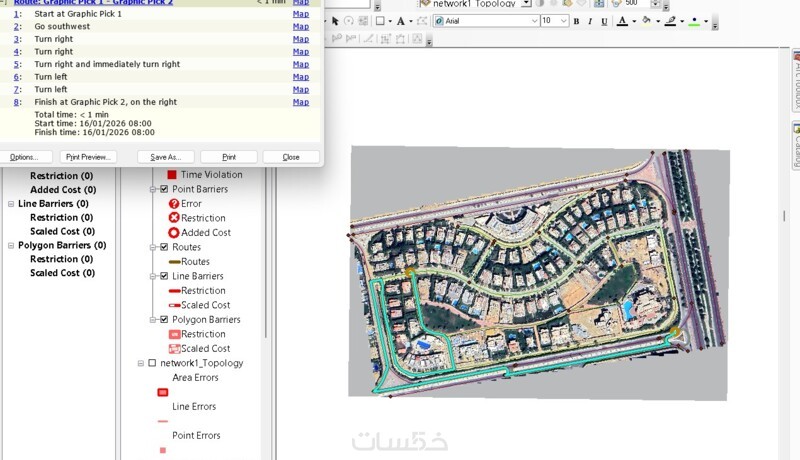Collapse the Routes layer tree node

coord(153,247)
